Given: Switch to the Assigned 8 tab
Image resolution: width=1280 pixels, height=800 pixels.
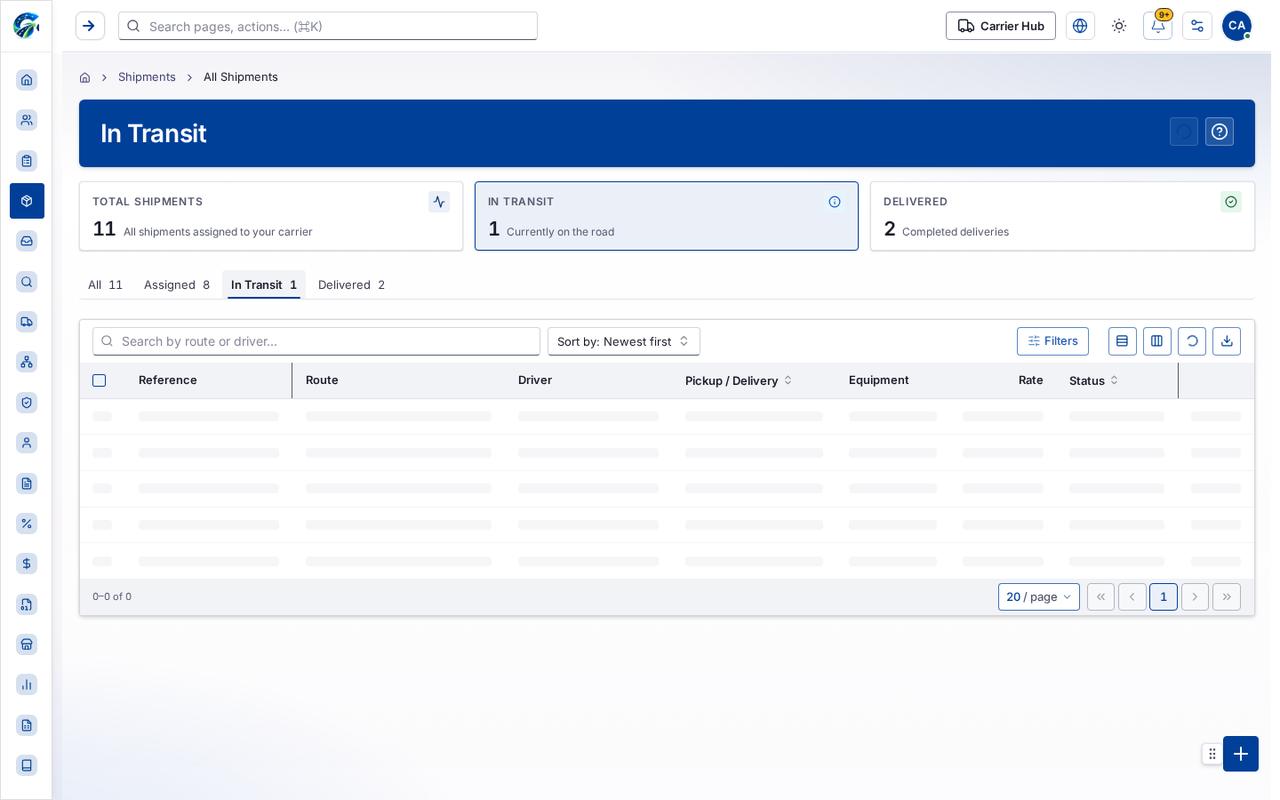Looking at the screenshot, I should pos(177,285).
